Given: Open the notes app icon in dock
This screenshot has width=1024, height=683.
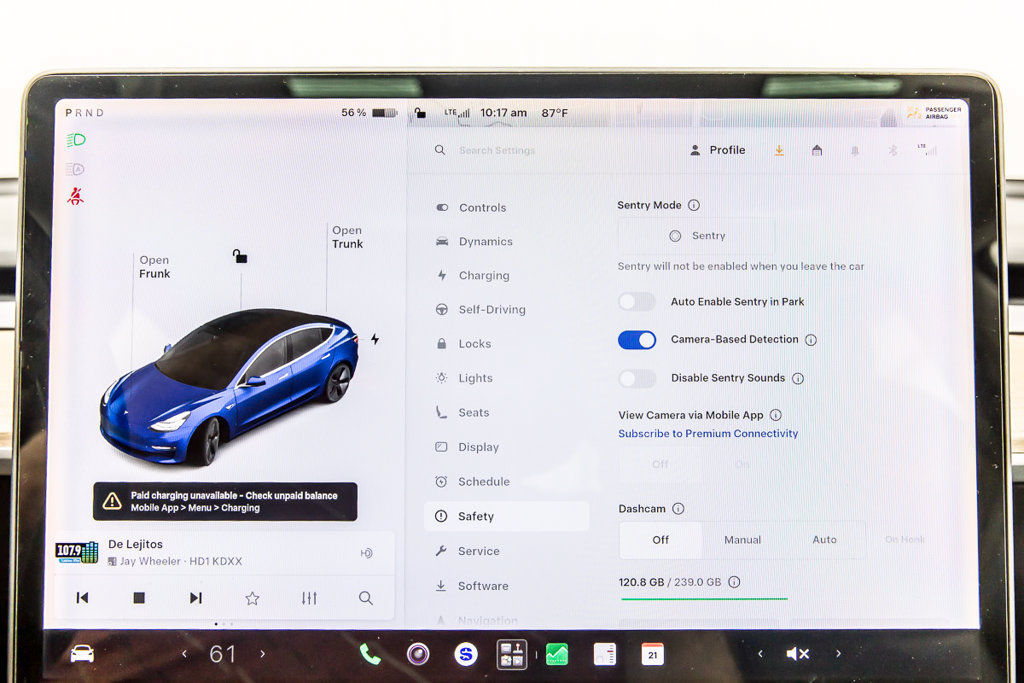Looking at the screenshot, I should pos(605,654).
